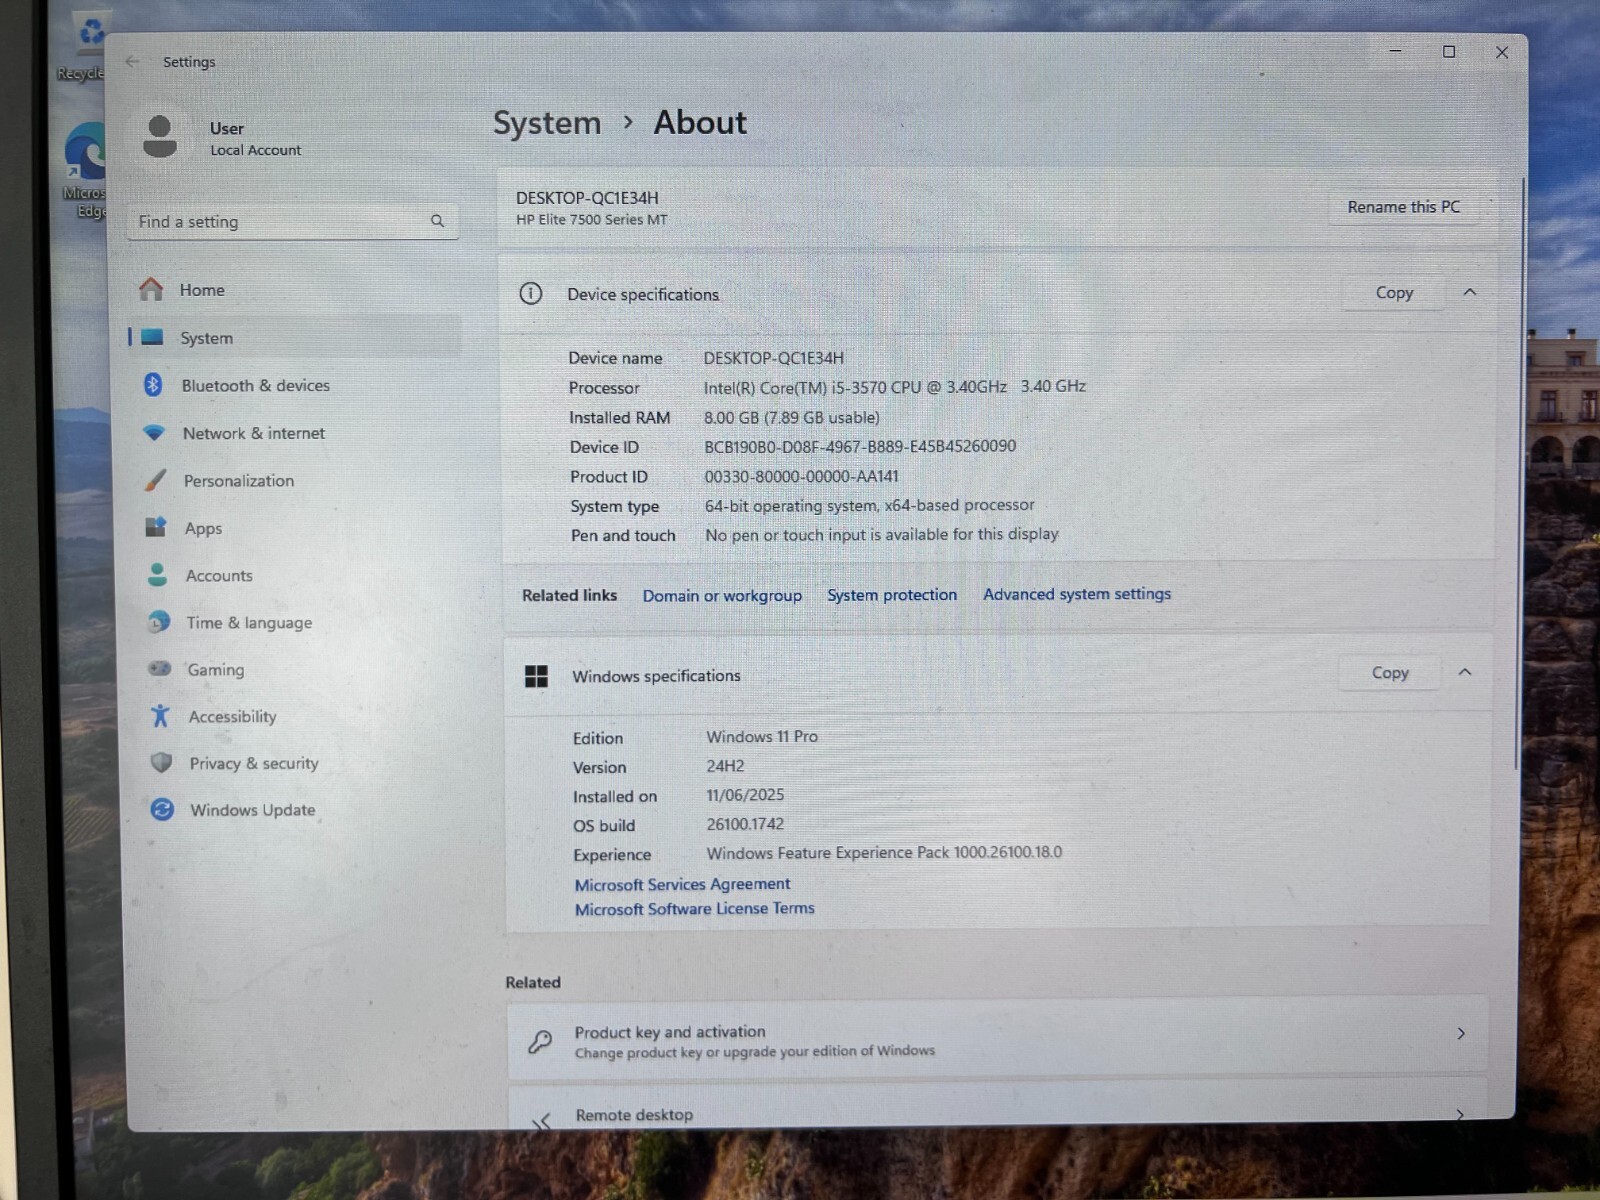Open Domain or workgroup link
Screen dimensions: 1600x1200
(x=722, y=596)
